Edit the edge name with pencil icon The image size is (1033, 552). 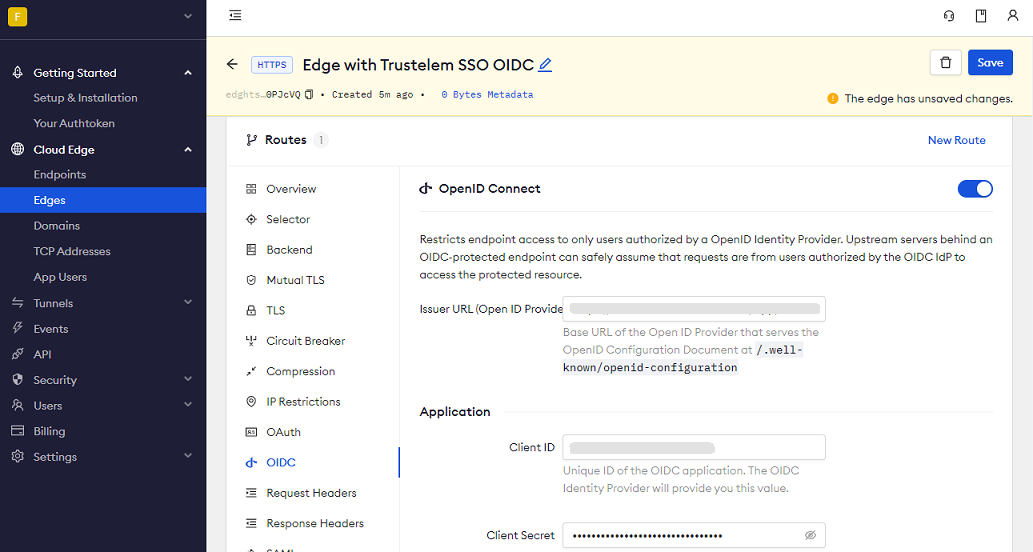pyautogui.click(x=545, y=65)
